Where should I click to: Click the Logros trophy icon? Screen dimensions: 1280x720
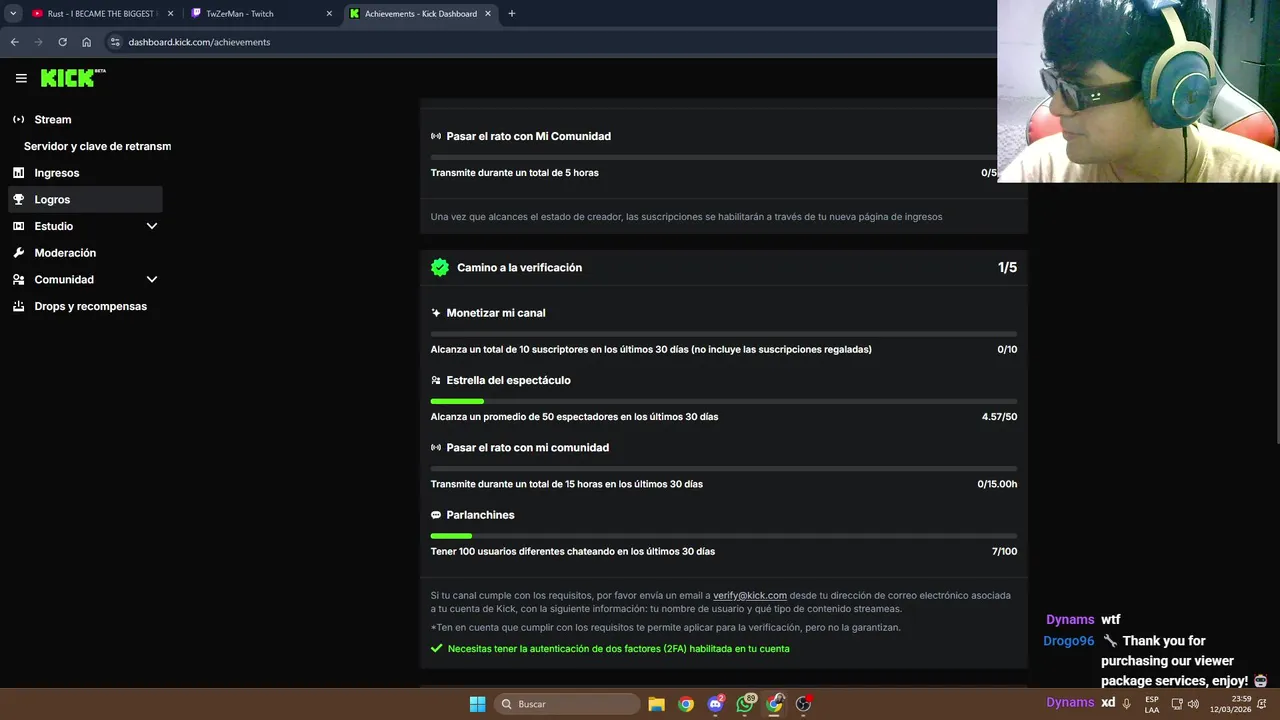pos(18,199)
